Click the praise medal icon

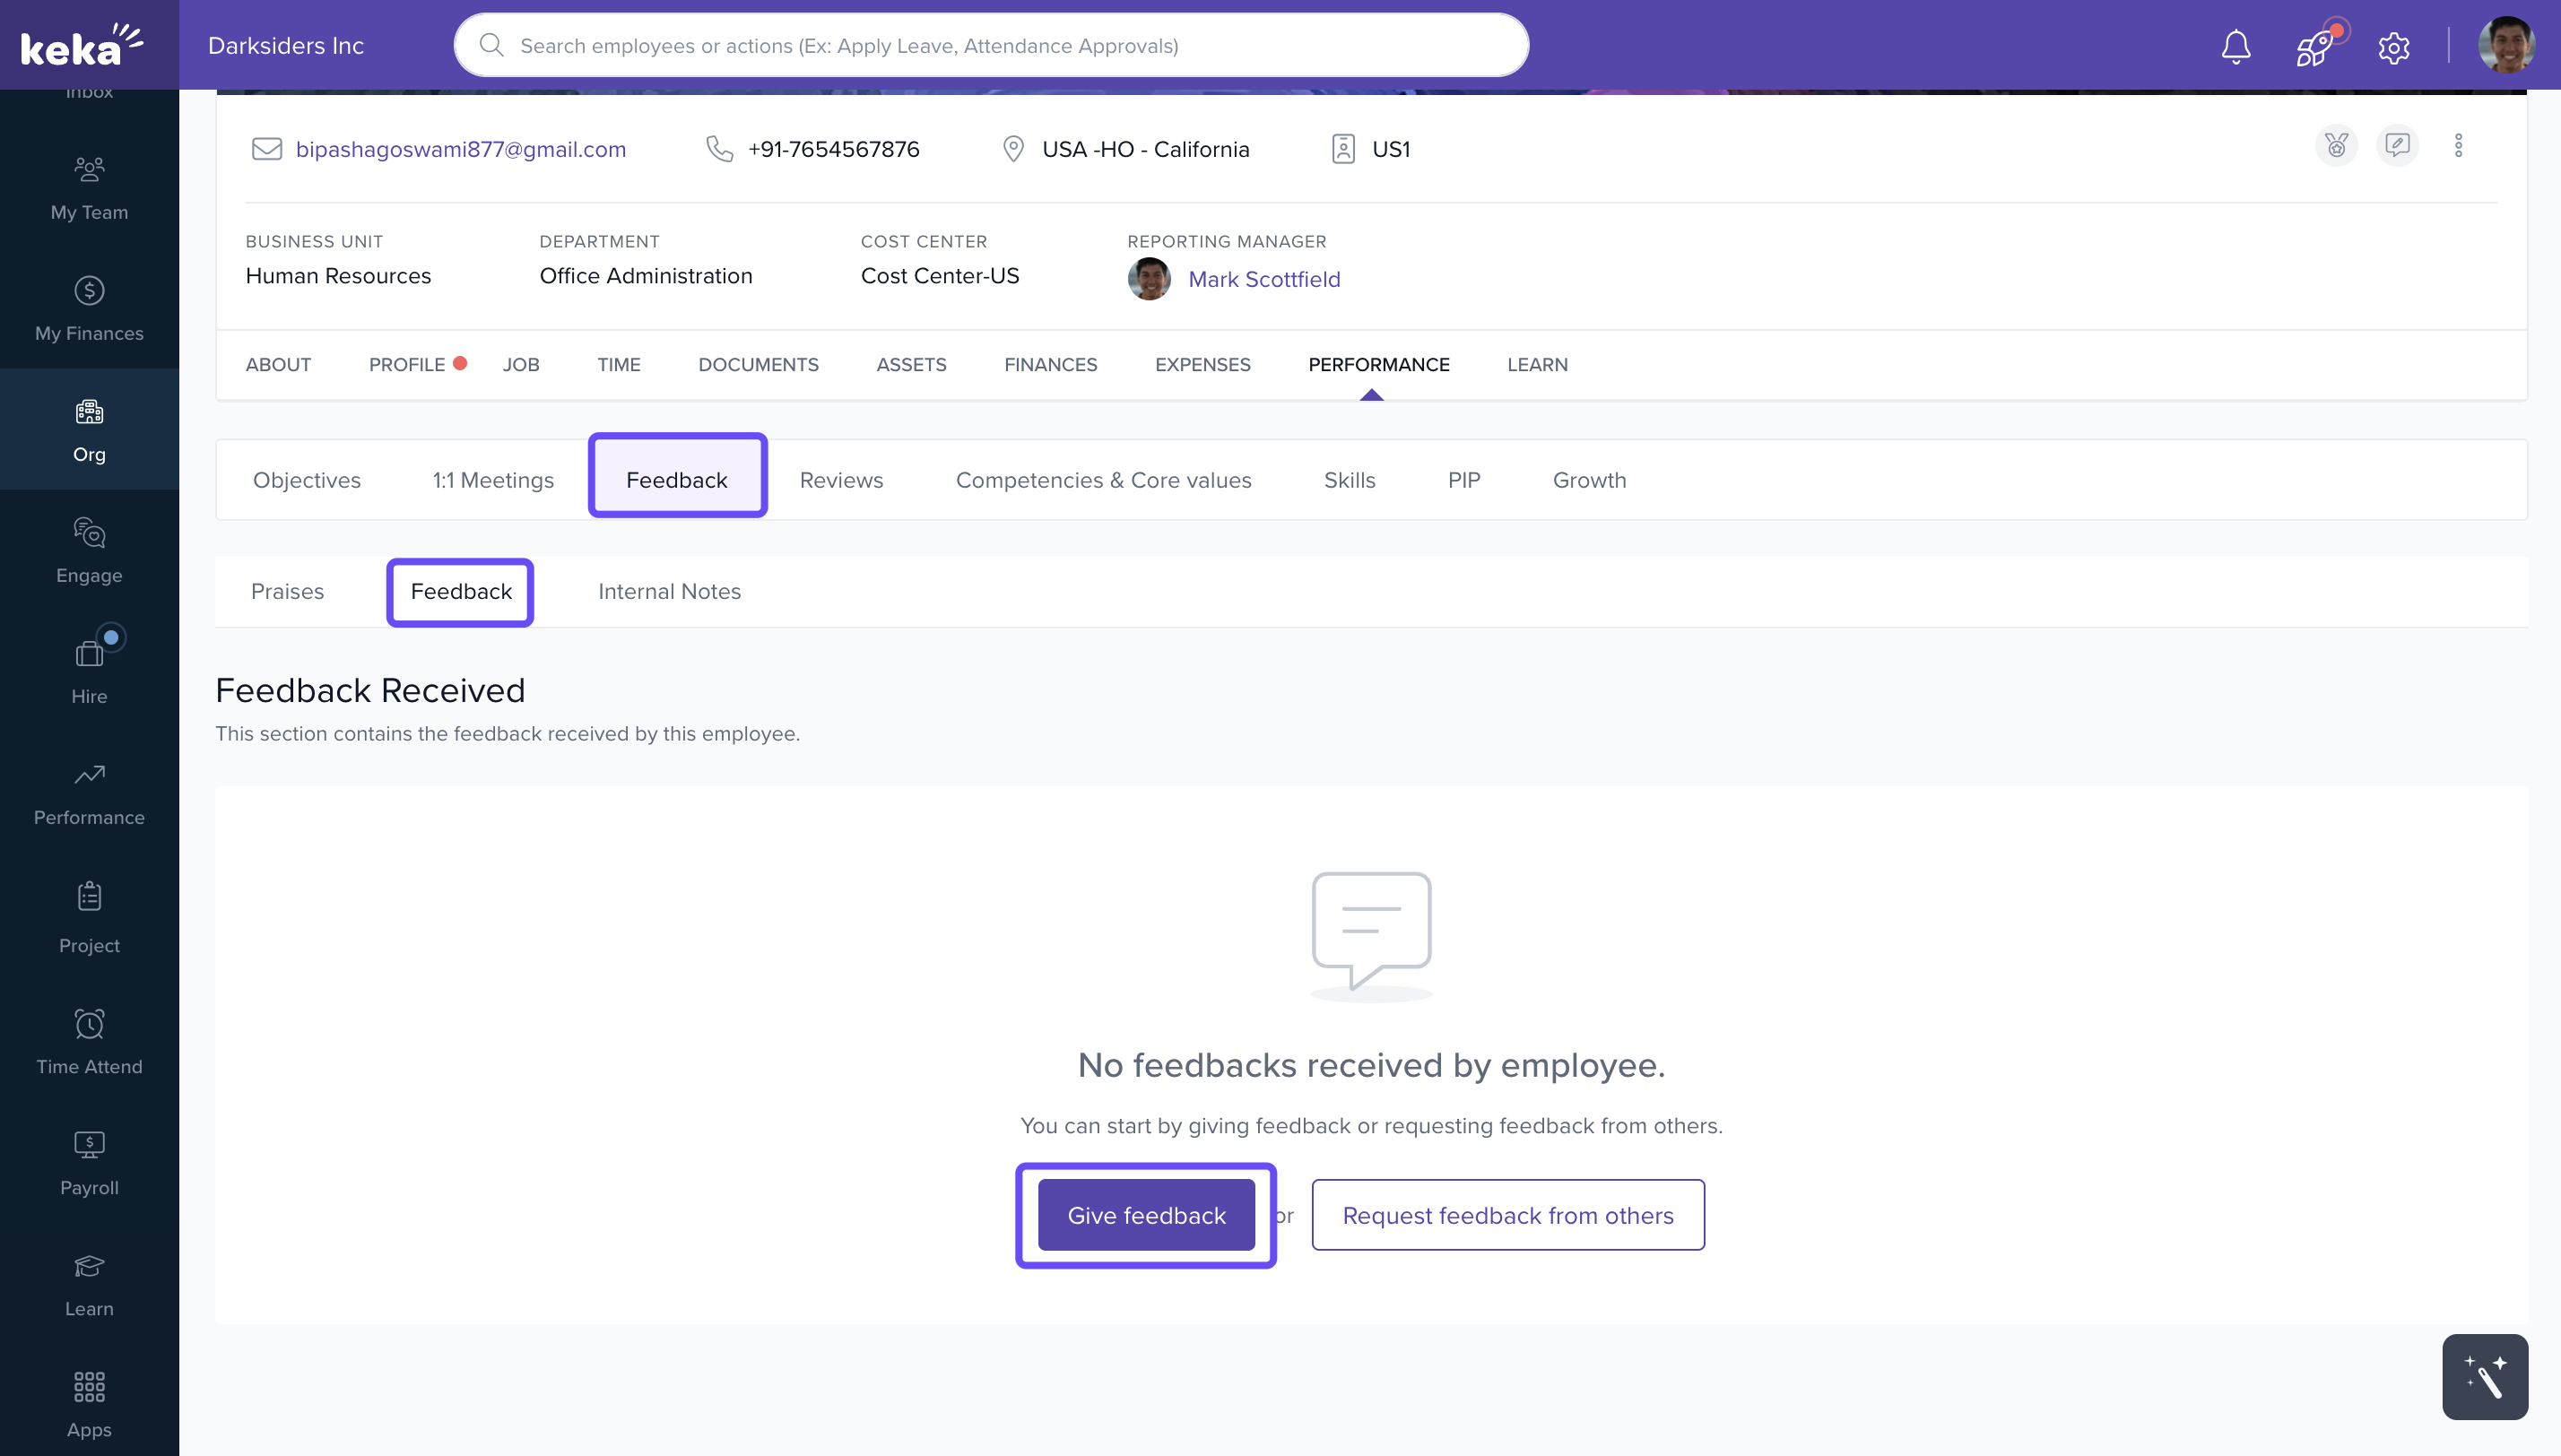click(x=2336, y=146)
